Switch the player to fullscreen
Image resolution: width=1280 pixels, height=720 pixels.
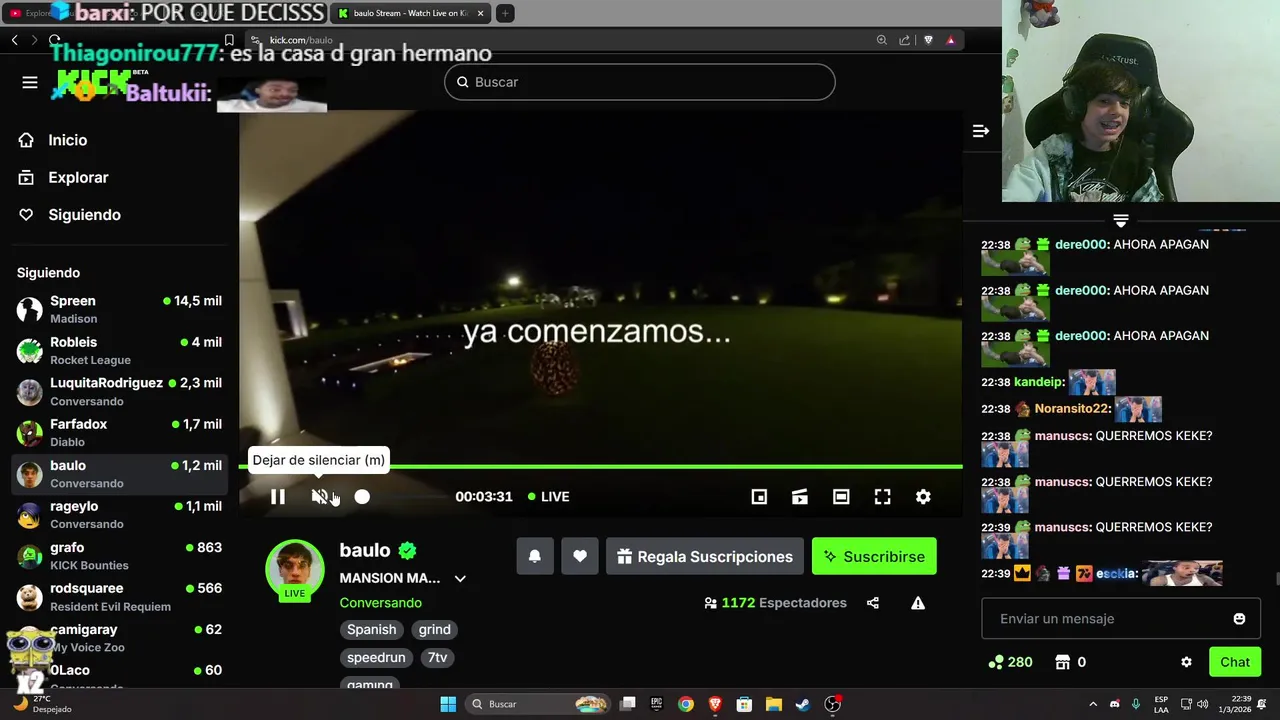(882, 497)
